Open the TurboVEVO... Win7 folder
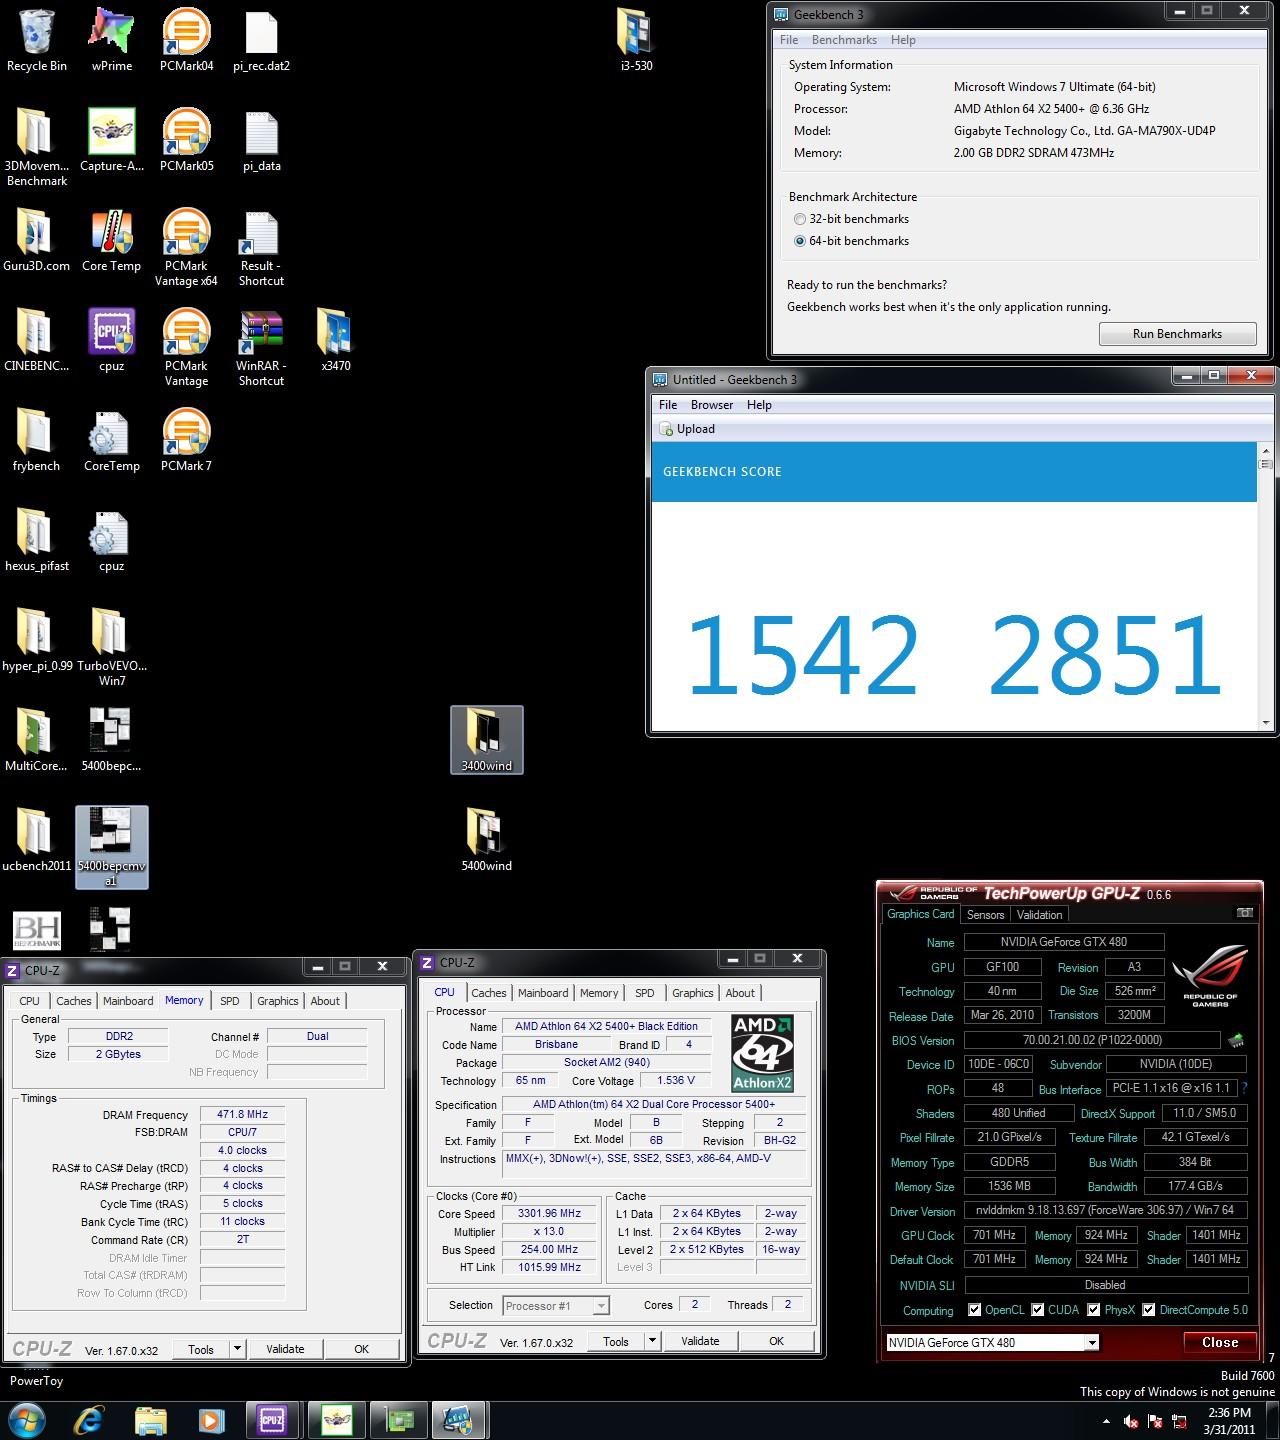 pyautogui.click(x=111, y=648)
